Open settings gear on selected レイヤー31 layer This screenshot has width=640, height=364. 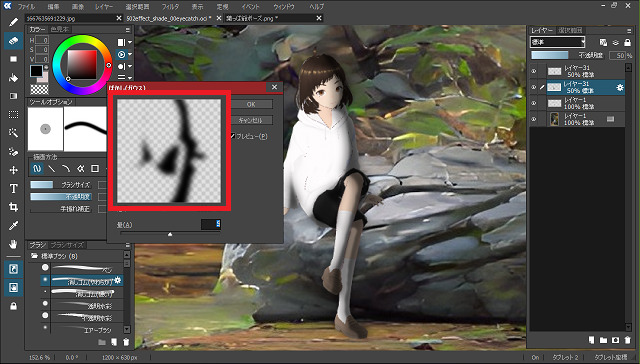coord(620,87)
